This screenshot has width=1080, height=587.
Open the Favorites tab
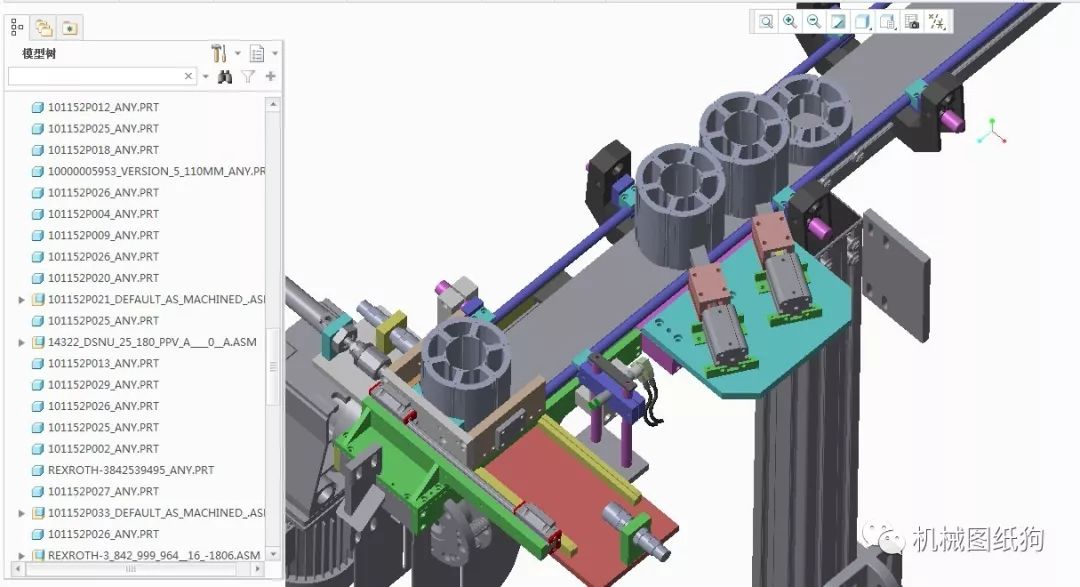70,28
